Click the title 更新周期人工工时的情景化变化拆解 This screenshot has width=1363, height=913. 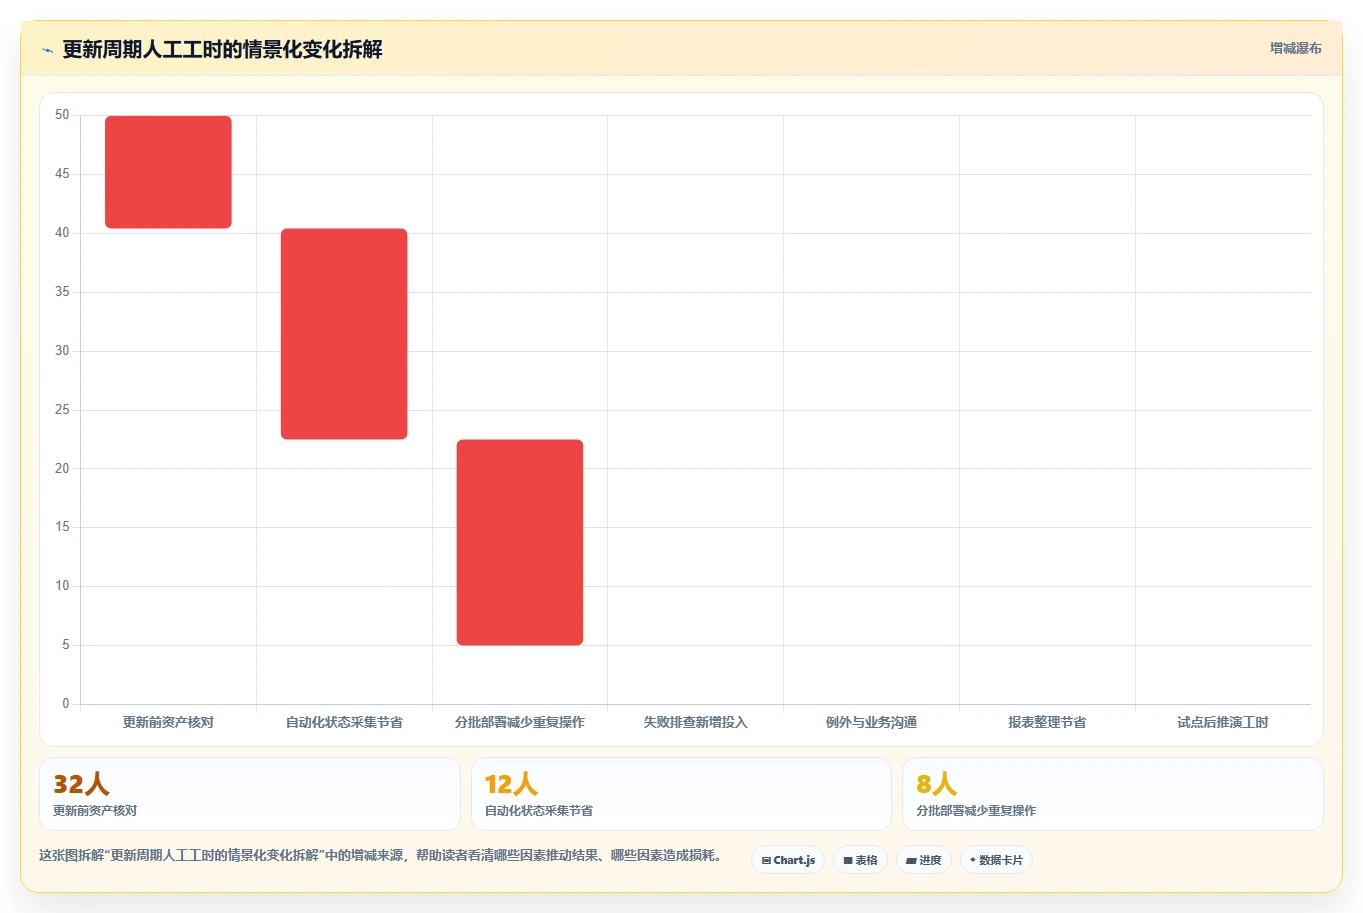click(x=222, y=49)
